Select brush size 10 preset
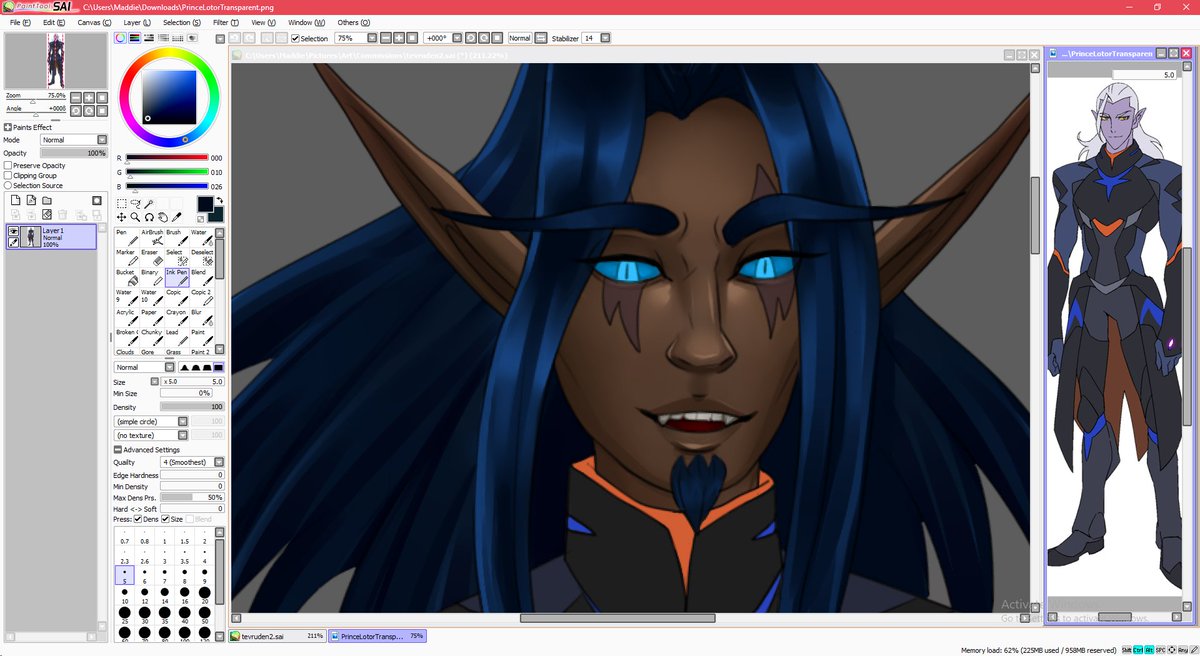The width and height of the screenshot is (1200, 656). coord(124,596)
